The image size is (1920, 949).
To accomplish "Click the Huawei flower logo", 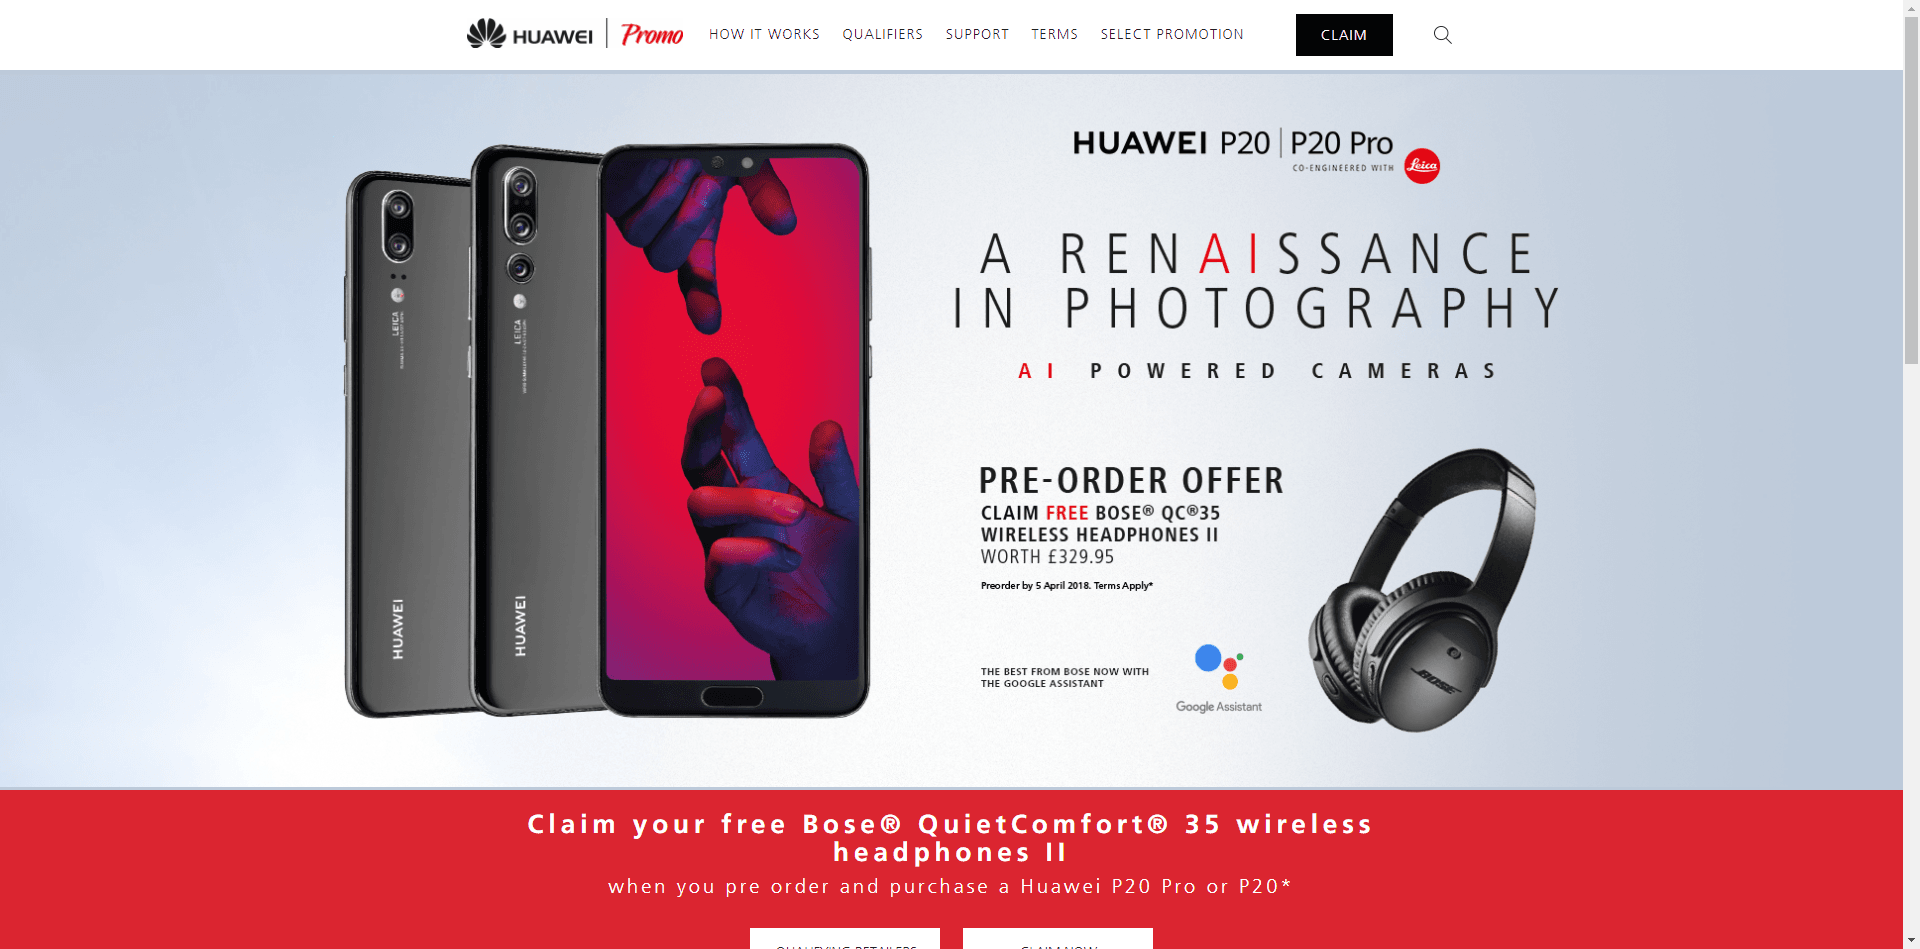I will [x=486, y=33].
